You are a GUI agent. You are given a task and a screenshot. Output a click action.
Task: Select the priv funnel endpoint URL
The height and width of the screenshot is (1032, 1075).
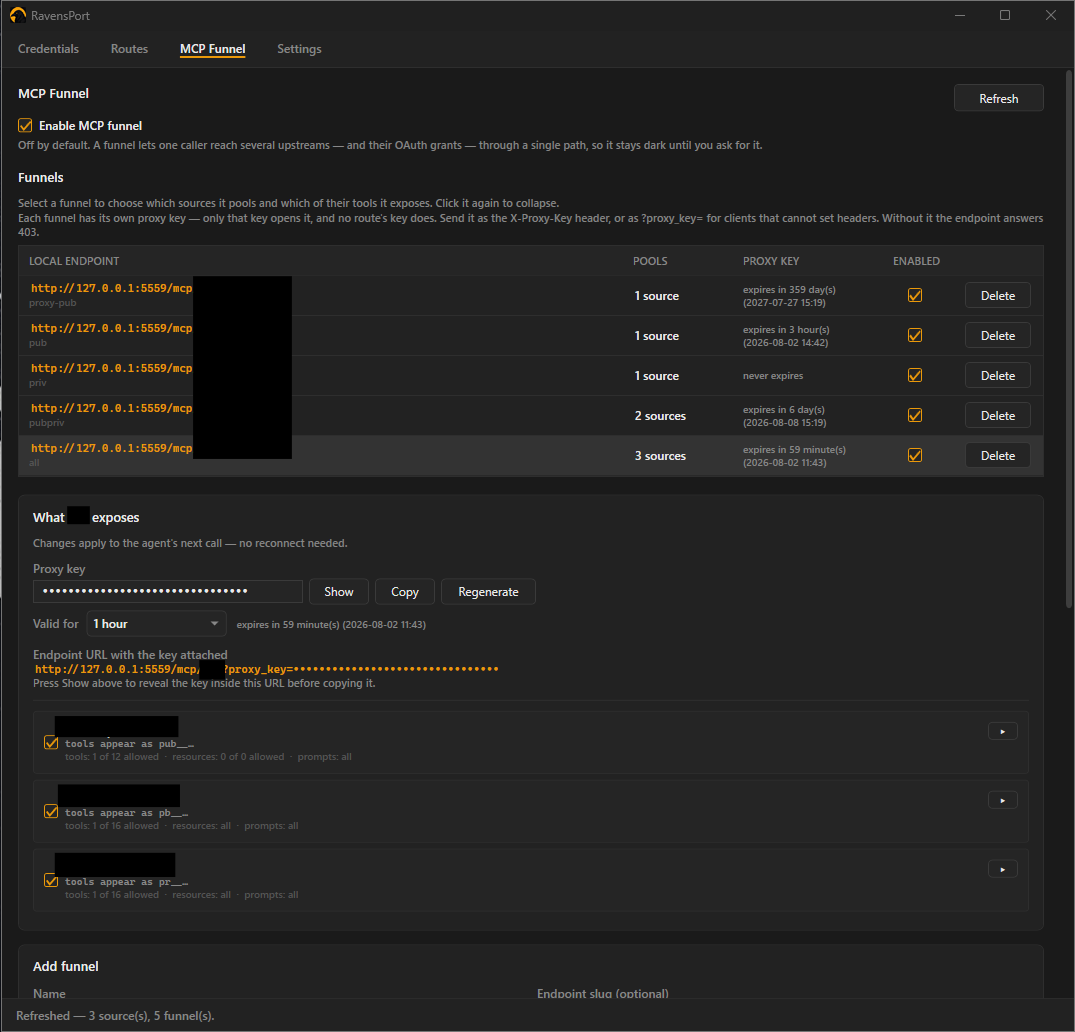pos(111,368)
